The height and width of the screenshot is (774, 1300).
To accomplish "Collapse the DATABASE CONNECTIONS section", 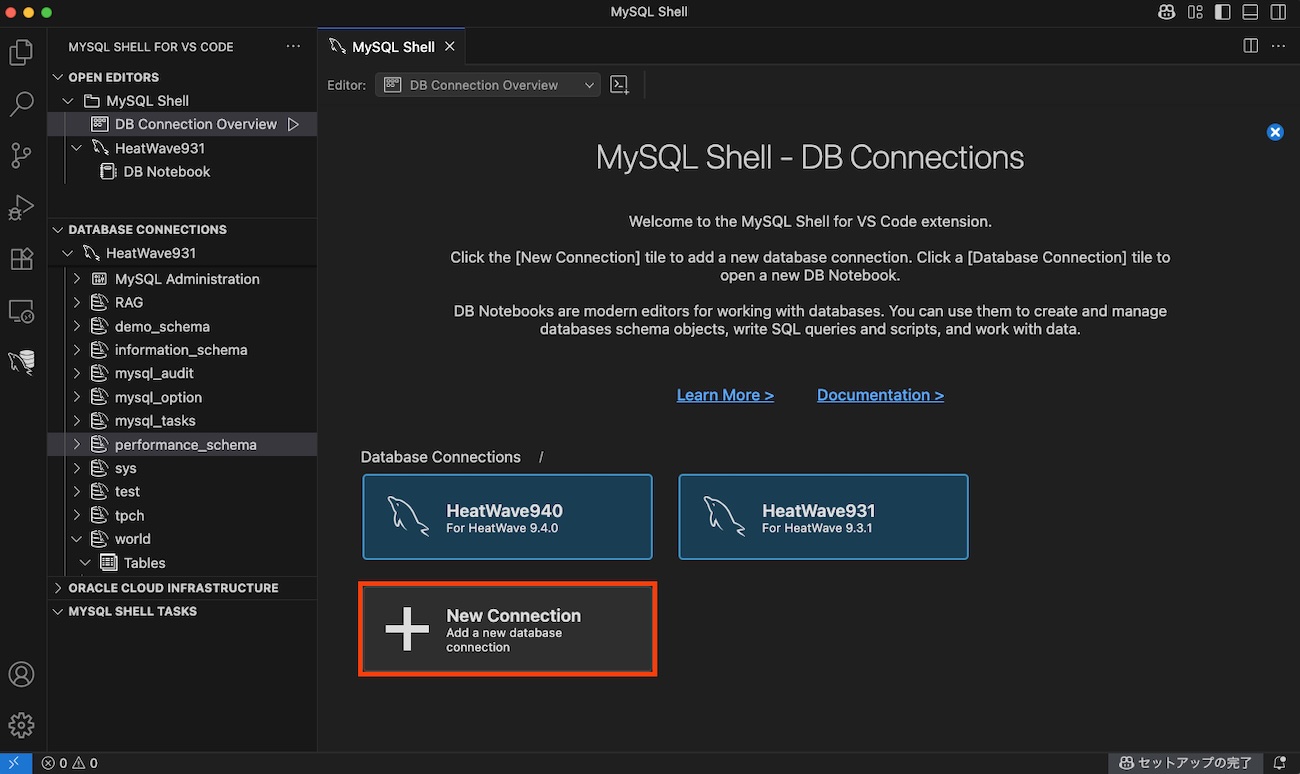I will pos(58,229).
